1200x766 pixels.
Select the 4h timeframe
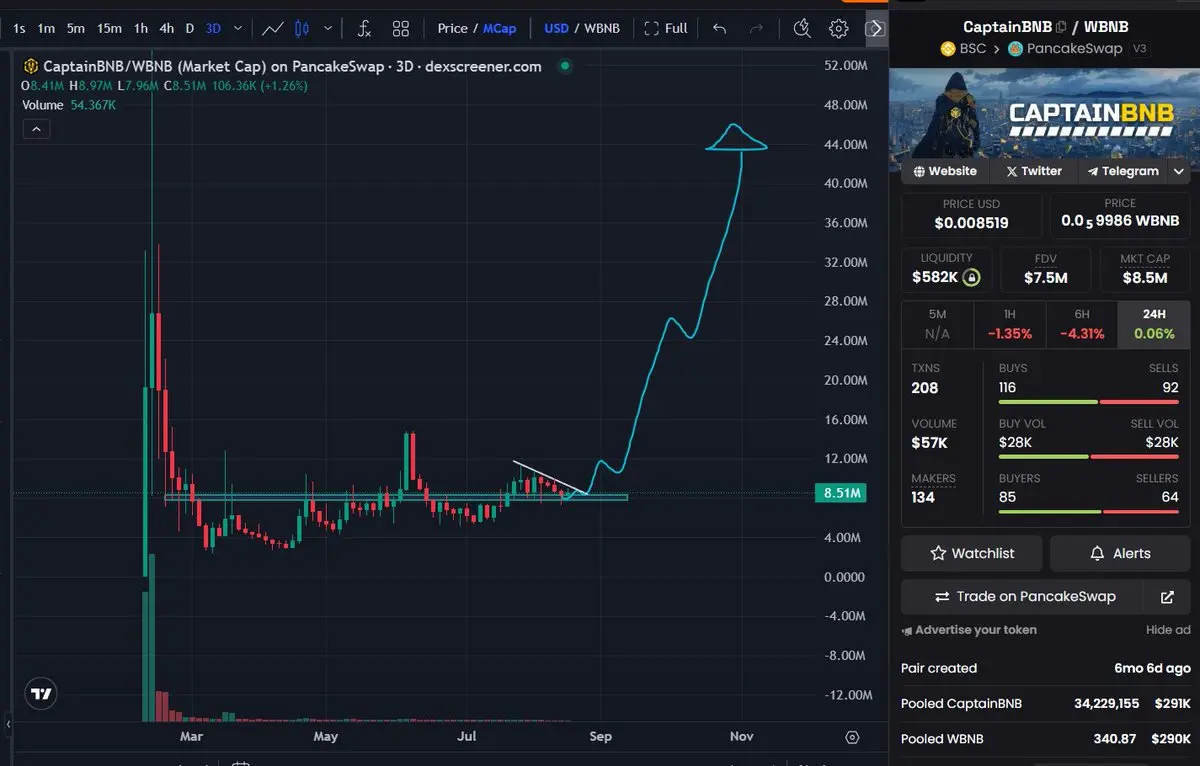click(166, 28)
